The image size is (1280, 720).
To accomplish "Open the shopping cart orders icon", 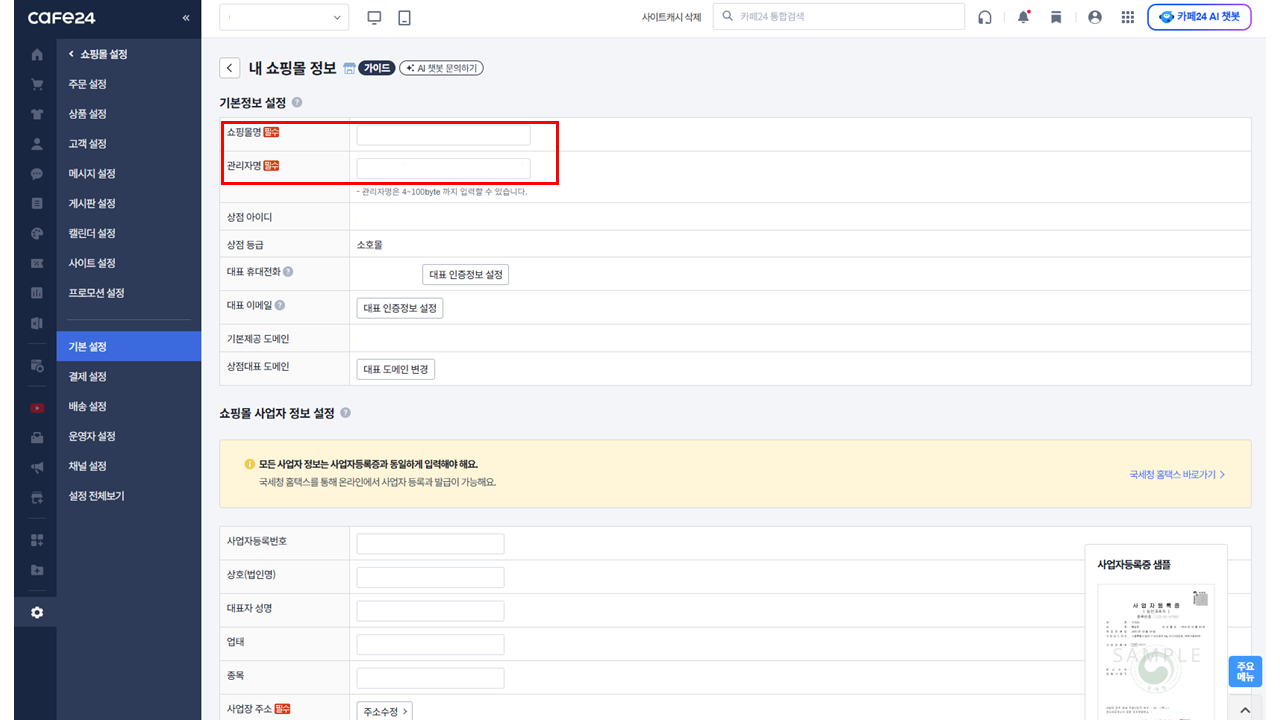I will click(x=37, y=84).
